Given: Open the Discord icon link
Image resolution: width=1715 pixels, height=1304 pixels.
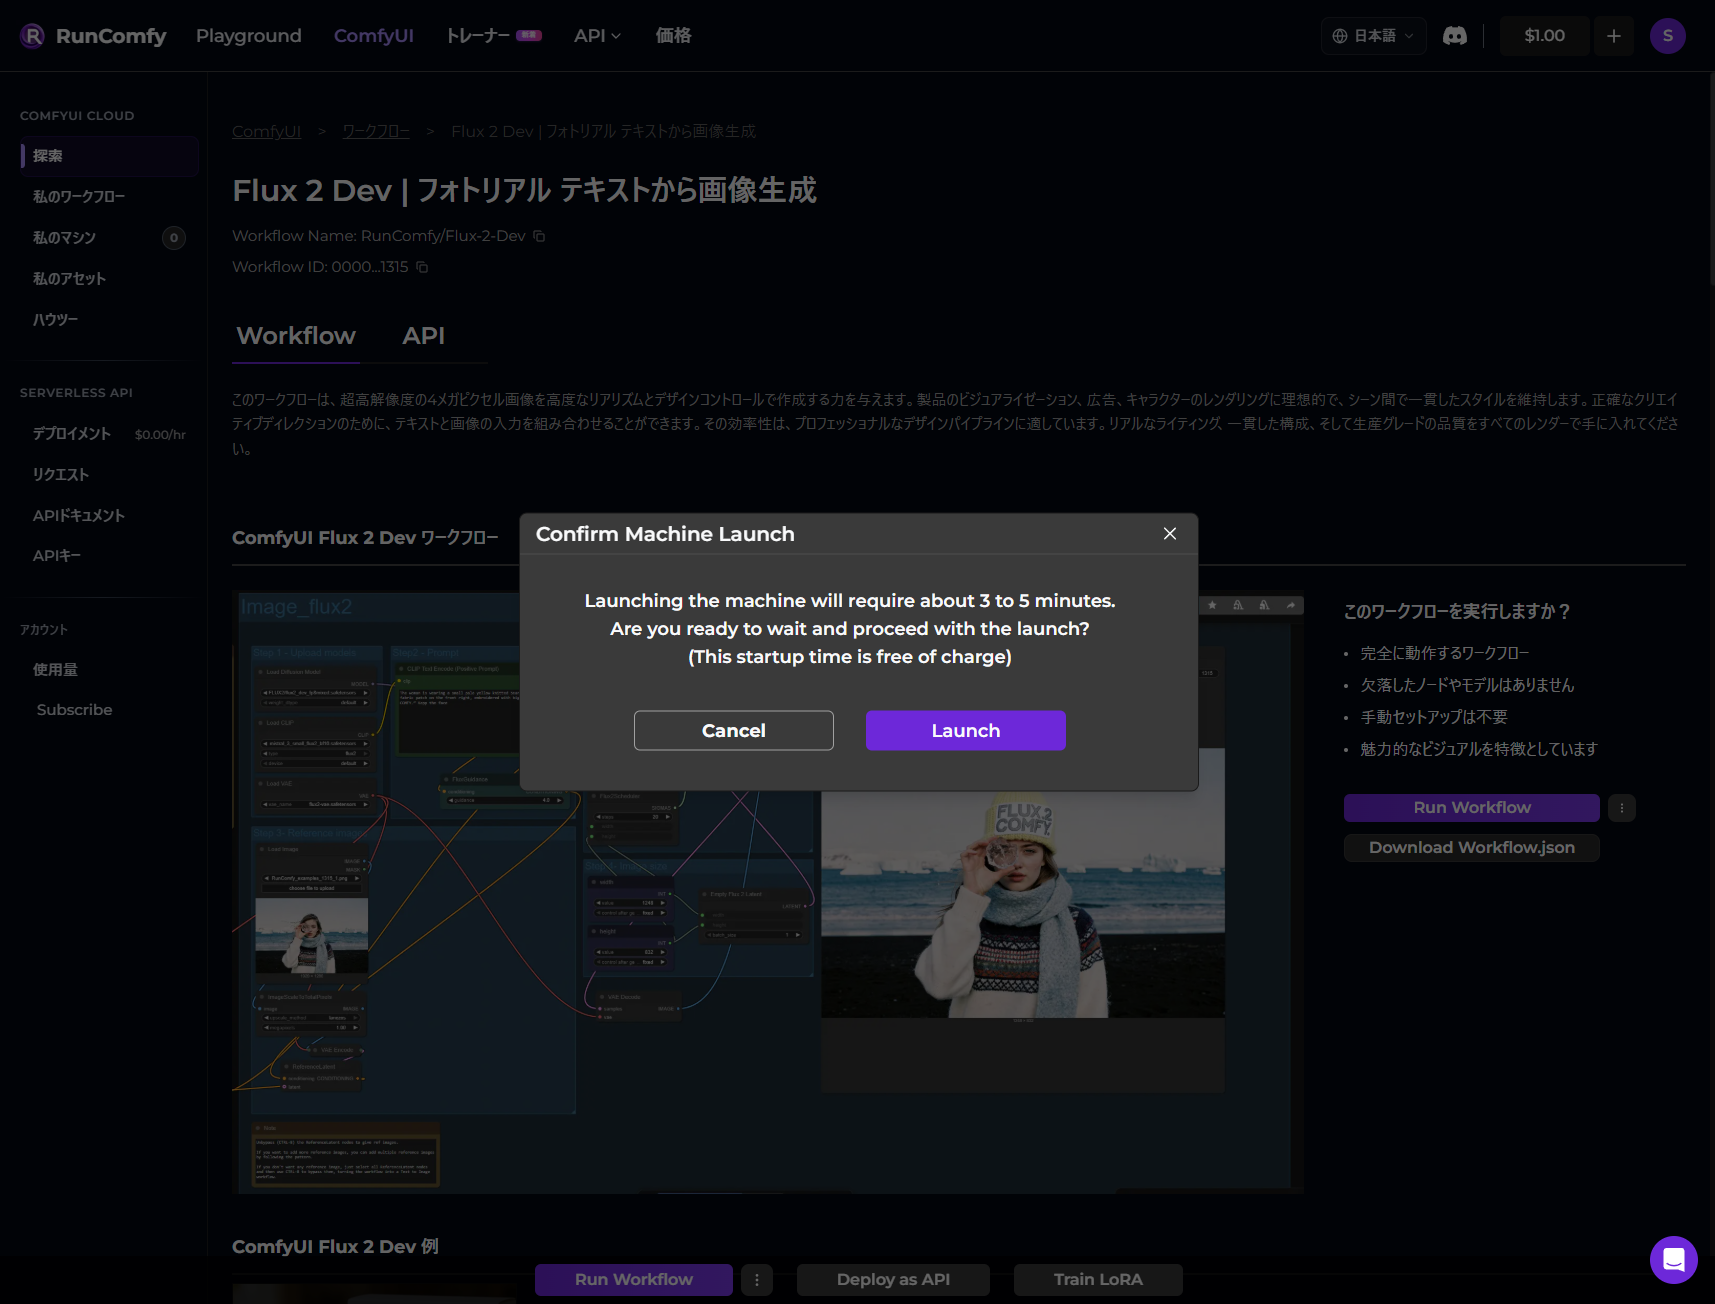Looking at the screenshot, I should (x=1455, y=36).
